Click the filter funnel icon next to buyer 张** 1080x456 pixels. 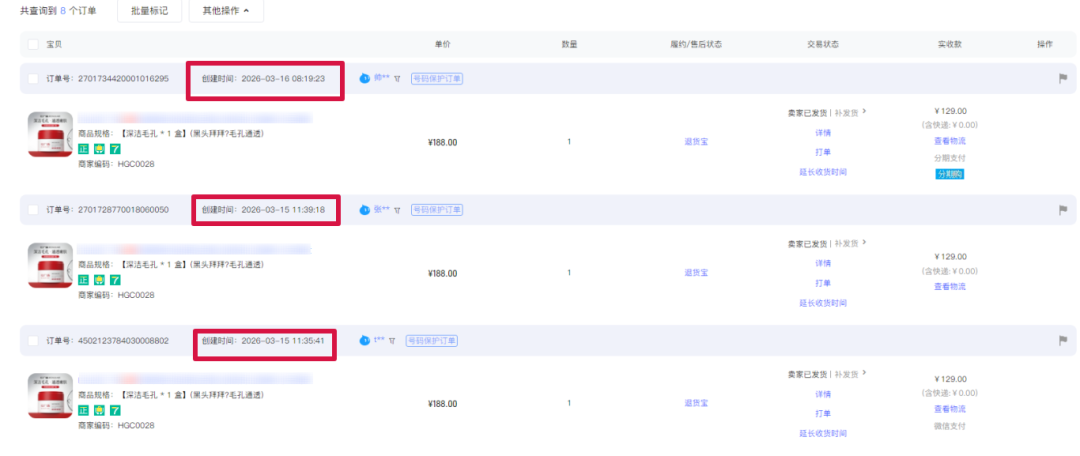tap(396, 210)
